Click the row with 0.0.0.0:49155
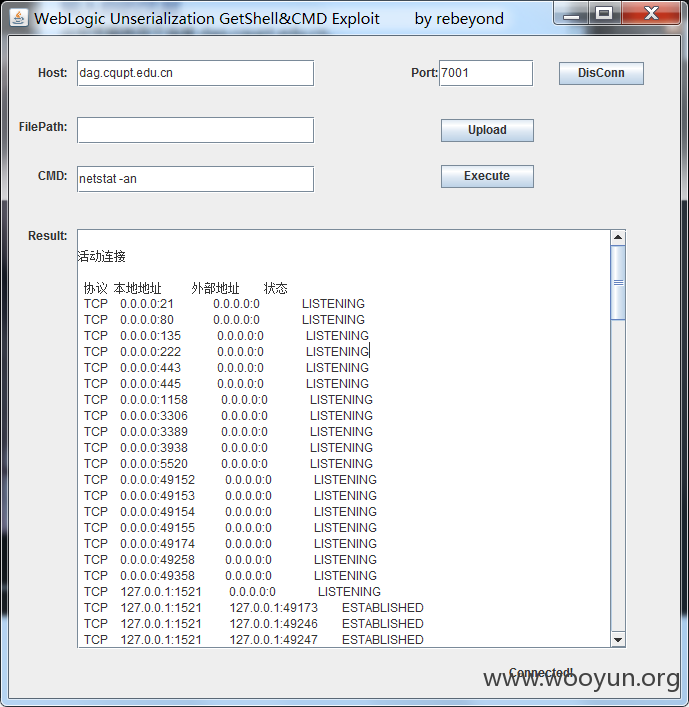 point(230,528)
